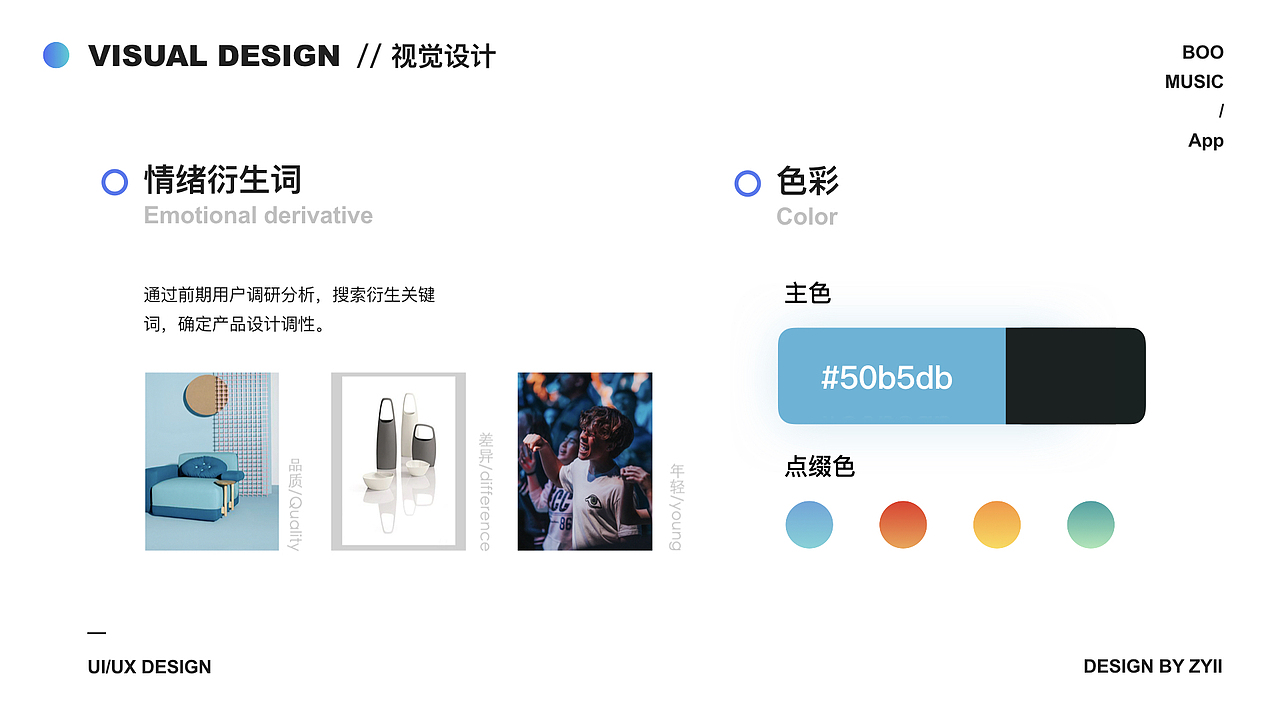Select the blue gradient accent color circle
Screen dimensions: 1280x720
[809, 525]
